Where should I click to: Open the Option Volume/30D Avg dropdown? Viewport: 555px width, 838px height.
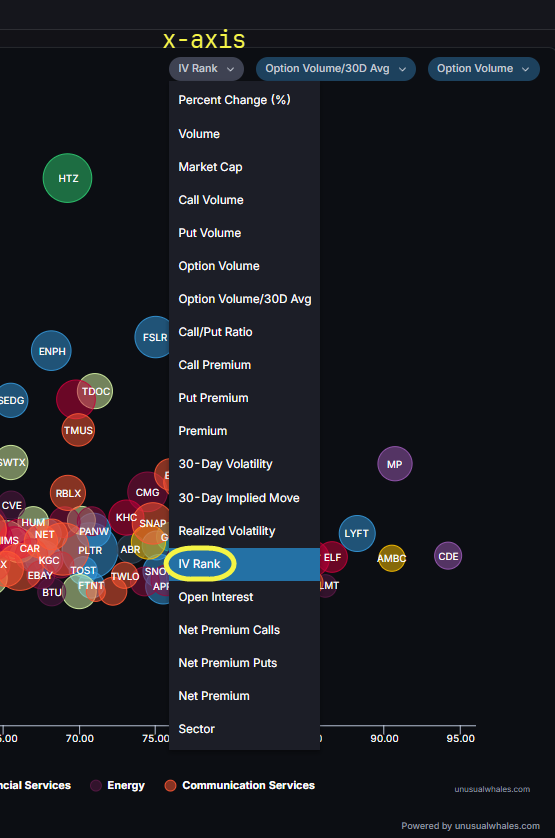click(336, 69)
